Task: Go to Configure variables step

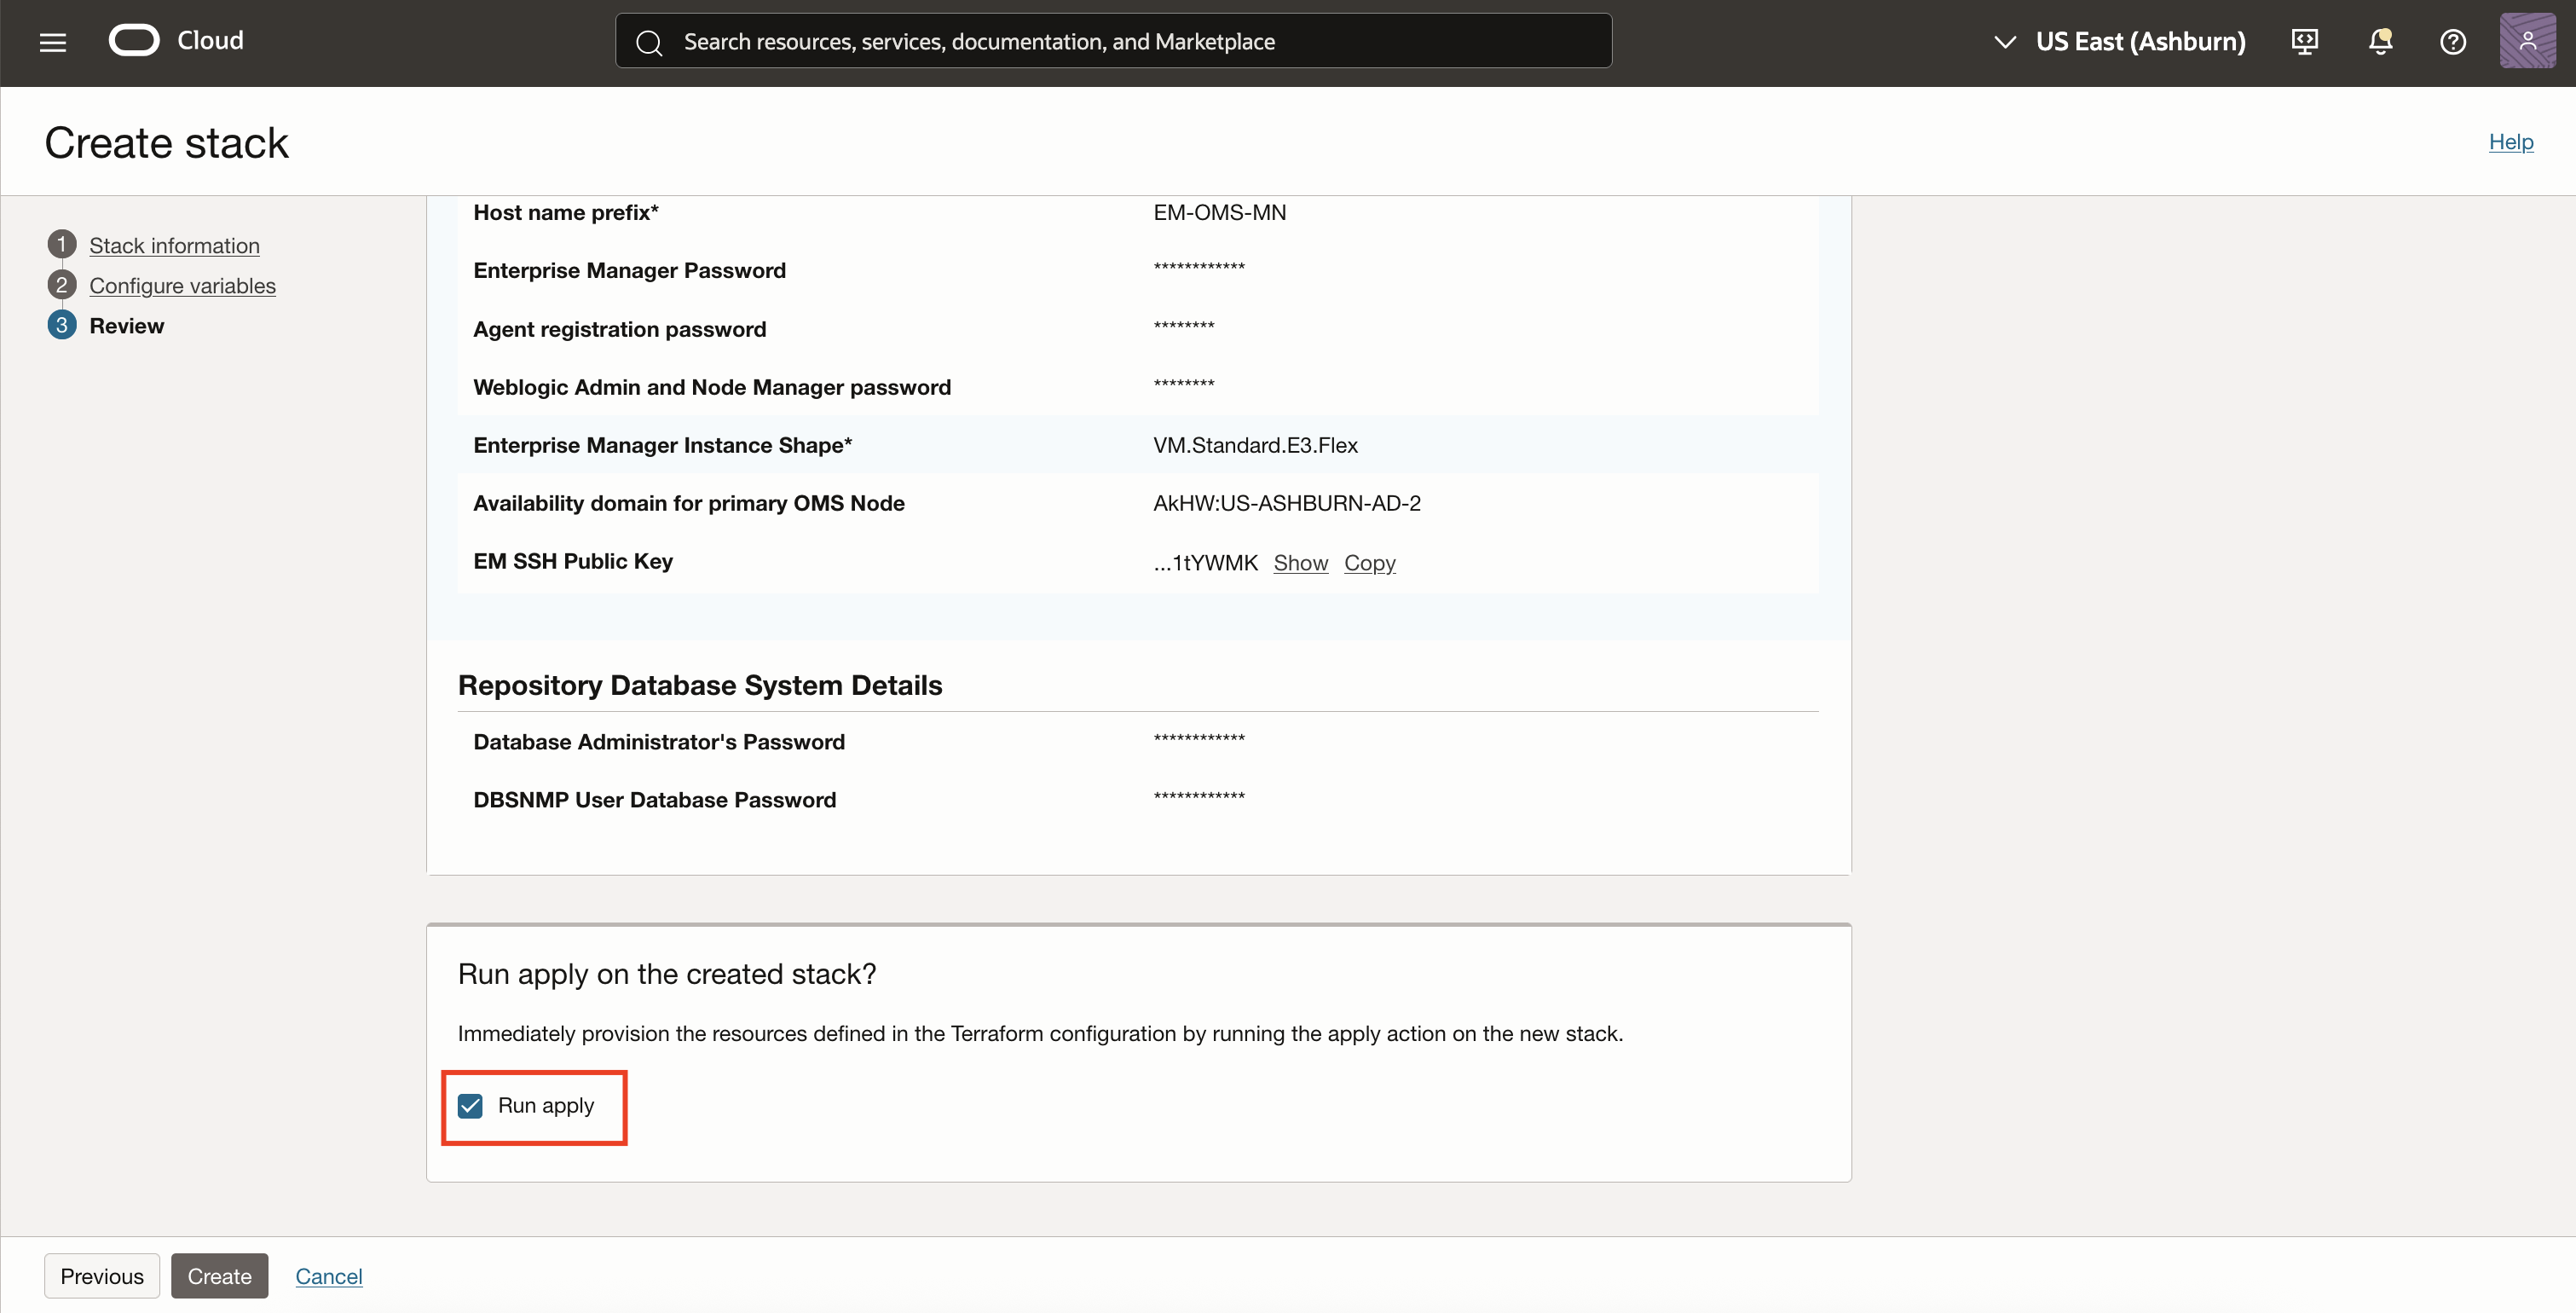Action: click(x=182, y=285)
